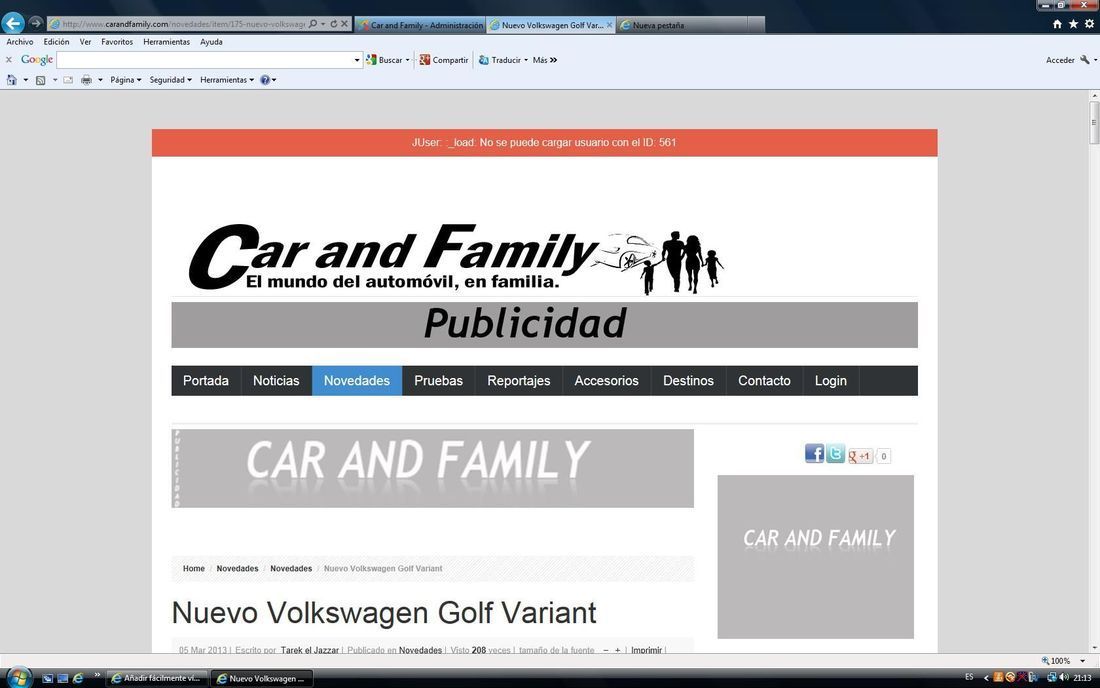Viewport: 1100px width, 688px height.
Task: Open the Favoritos menu
Action: click(117, 42)
